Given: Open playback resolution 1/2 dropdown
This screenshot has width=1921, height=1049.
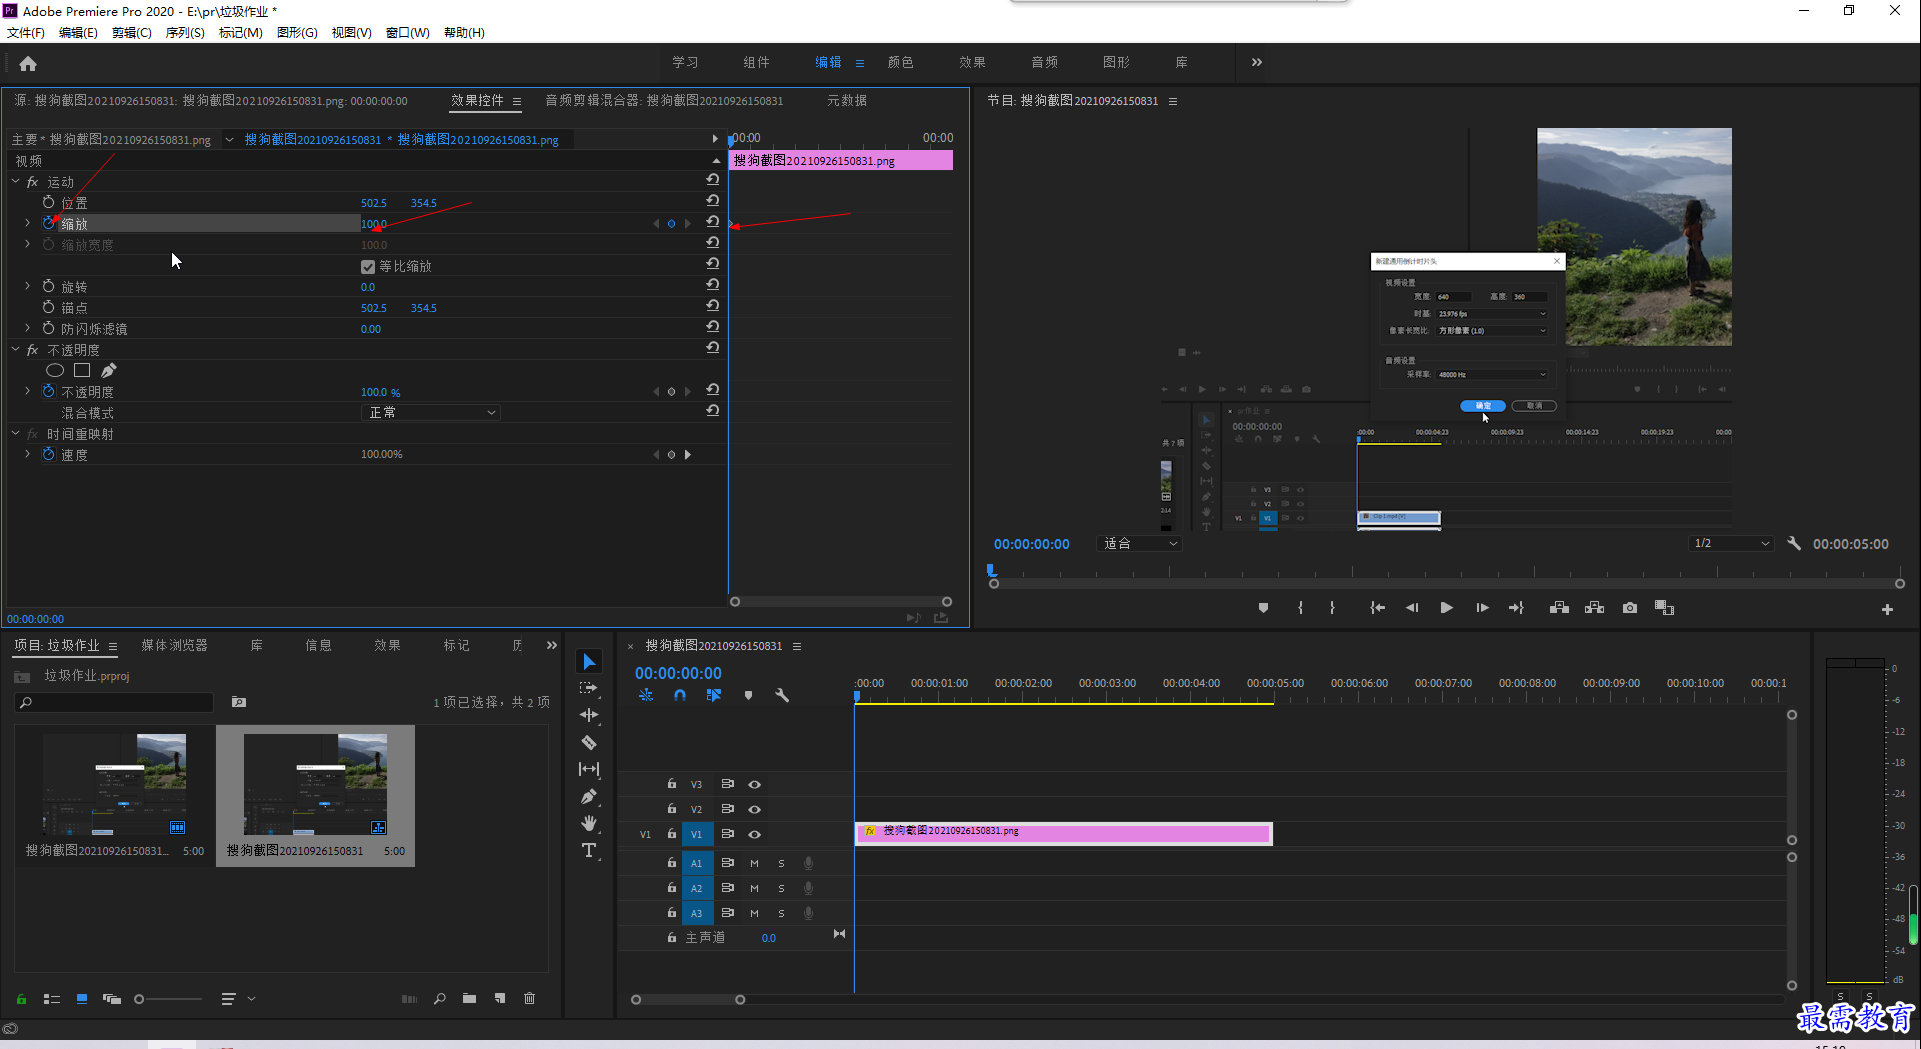Looking at the screenshot, I should [1730, 544].
